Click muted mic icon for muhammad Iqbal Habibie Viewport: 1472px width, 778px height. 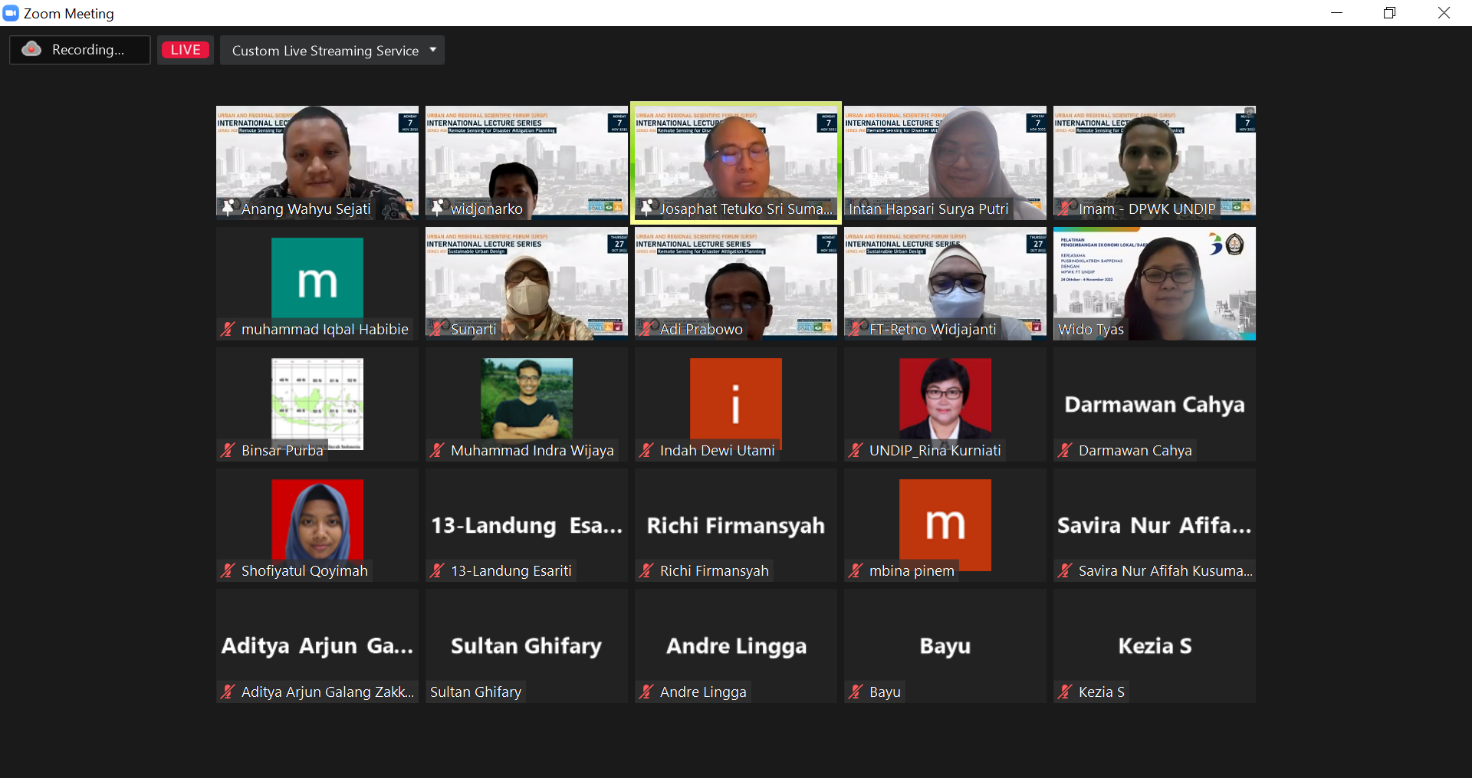pyautogui.click(x=228, y=329)
